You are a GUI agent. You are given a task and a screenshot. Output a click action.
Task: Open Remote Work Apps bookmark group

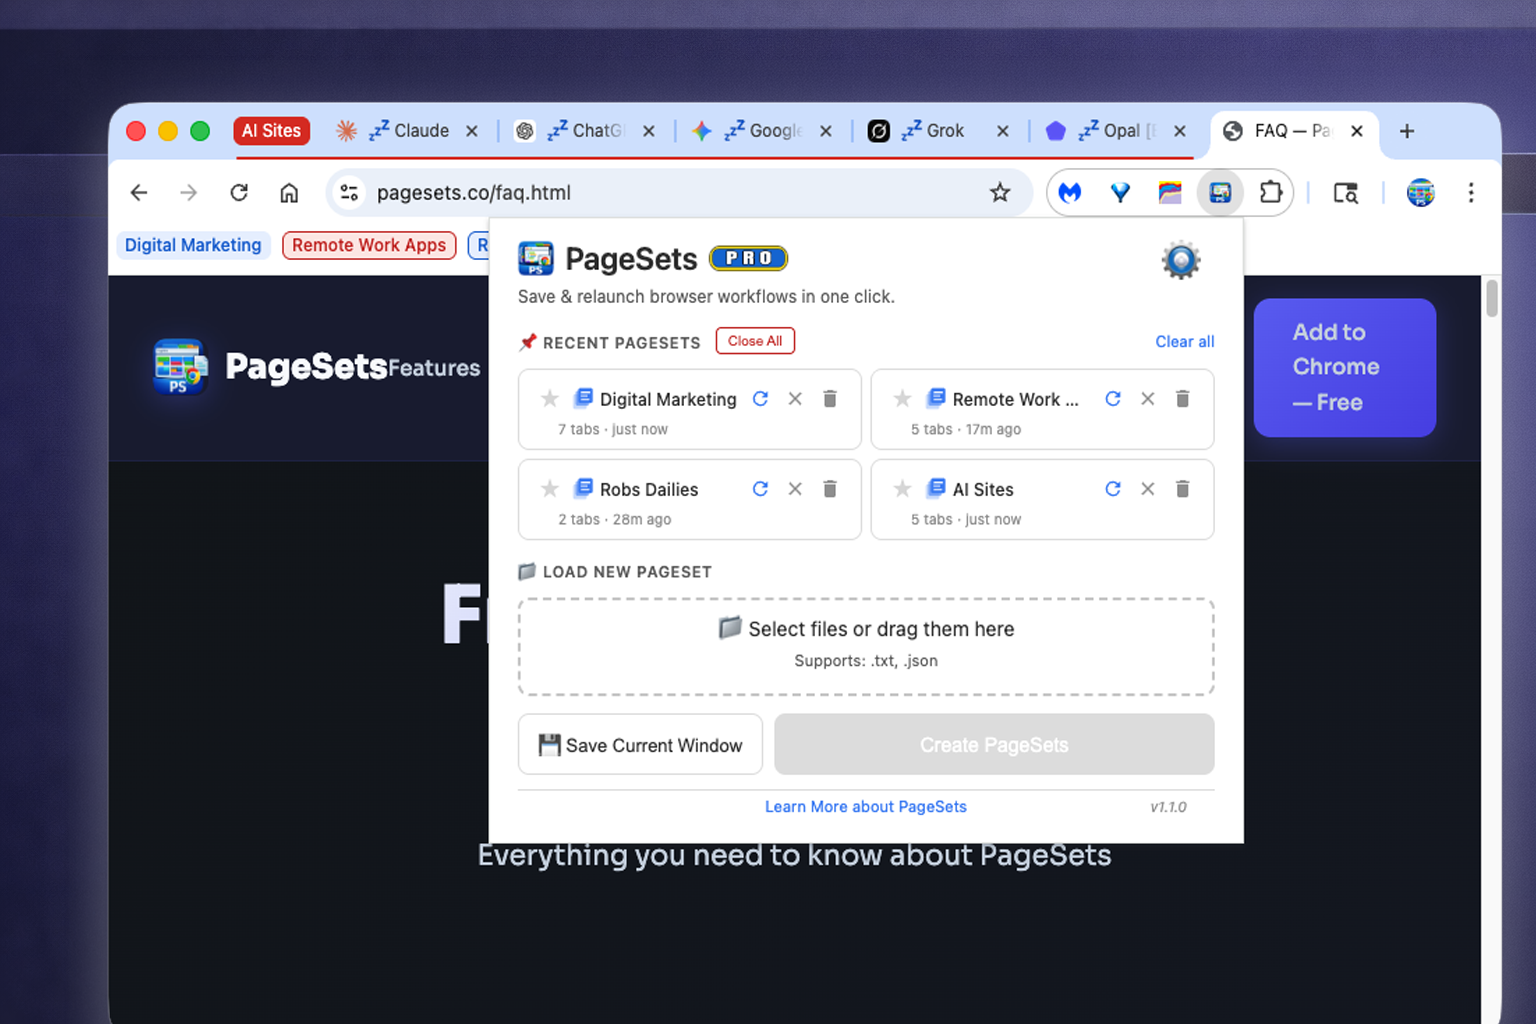point(369,245)
